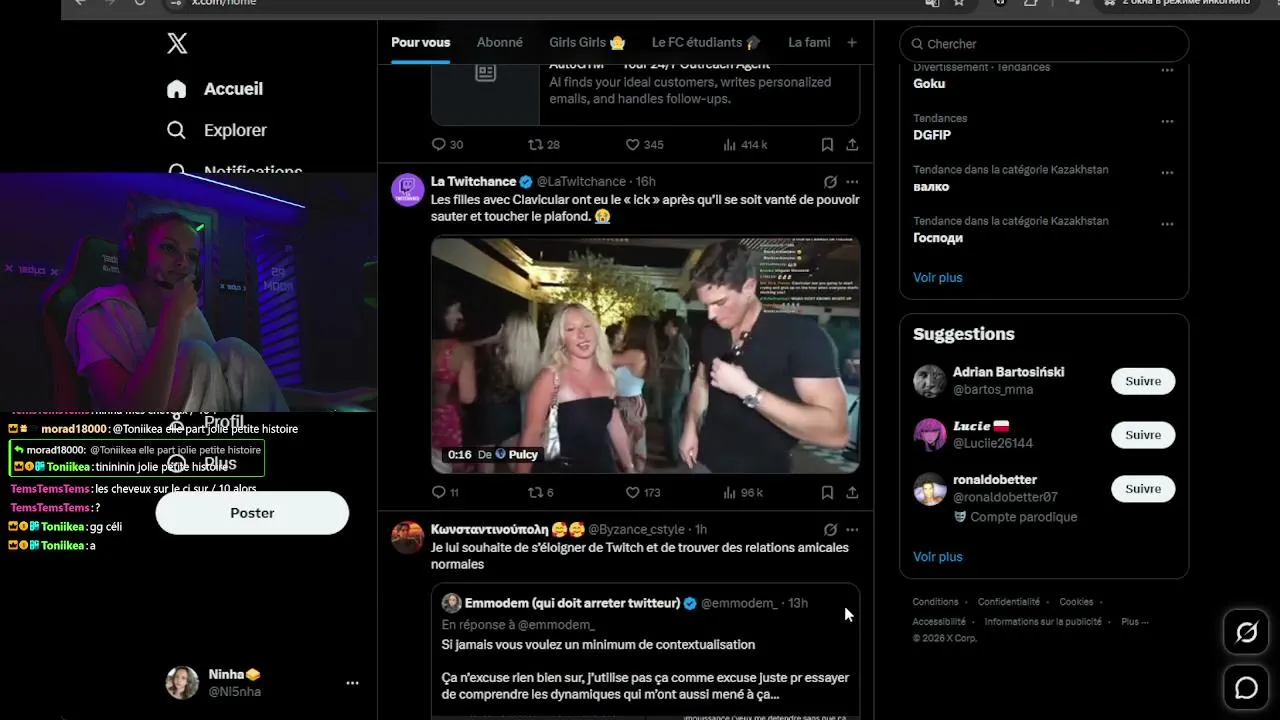Go to Accueil in the sidebar menu
Viewport: 1280px width, 720px height.
(x=233, y=89)
